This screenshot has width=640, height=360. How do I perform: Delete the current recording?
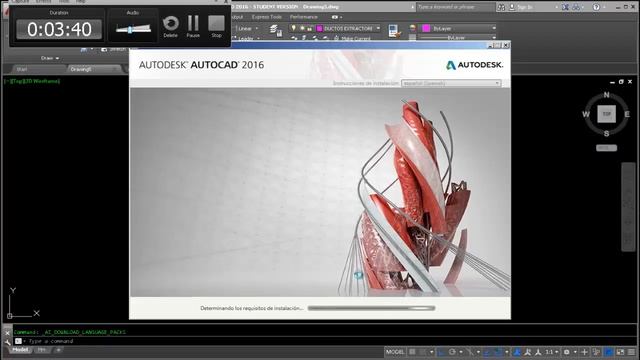click(x=171, y=26)
